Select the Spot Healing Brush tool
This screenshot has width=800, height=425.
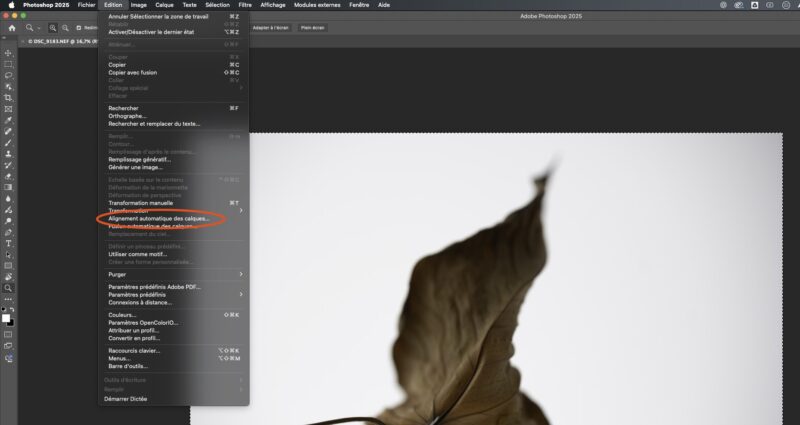[x=8, y=132]
